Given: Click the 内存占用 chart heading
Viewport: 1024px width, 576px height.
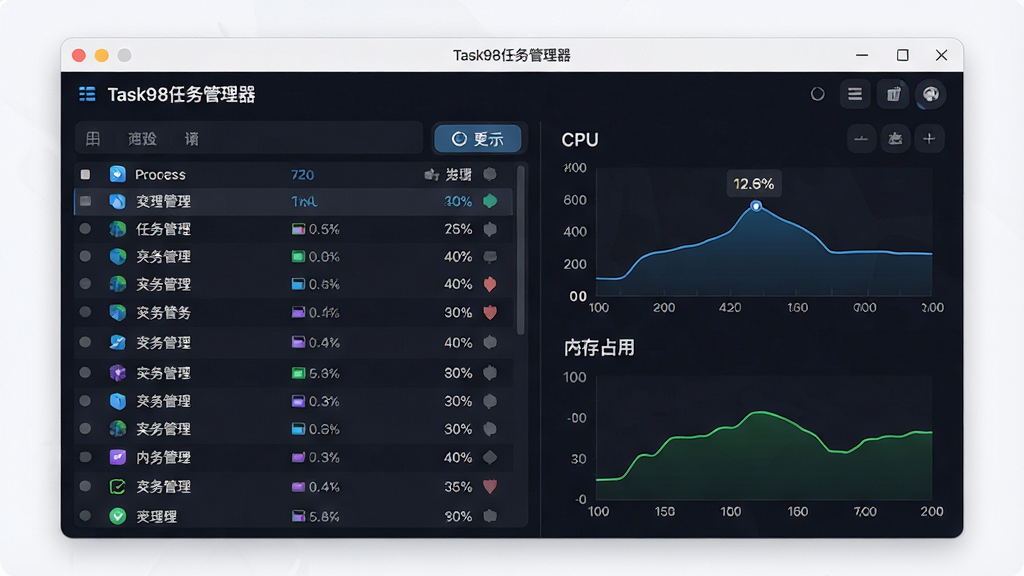Looking at the screenshot, I should tap(599, 347).
